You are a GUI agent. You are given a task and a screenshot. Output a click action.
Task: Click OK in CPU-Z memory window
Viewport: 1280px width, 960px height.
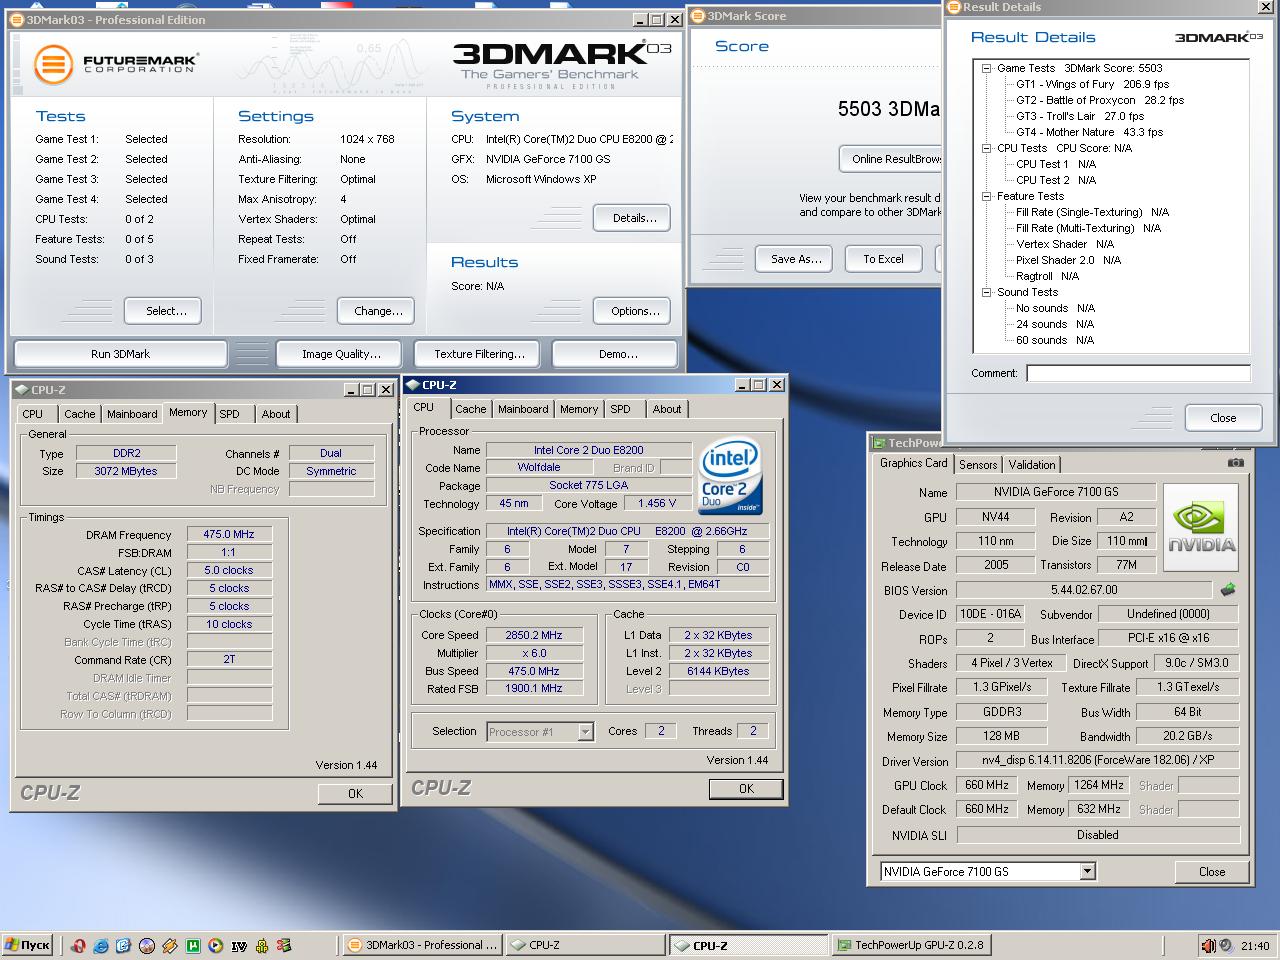(355, 793)
